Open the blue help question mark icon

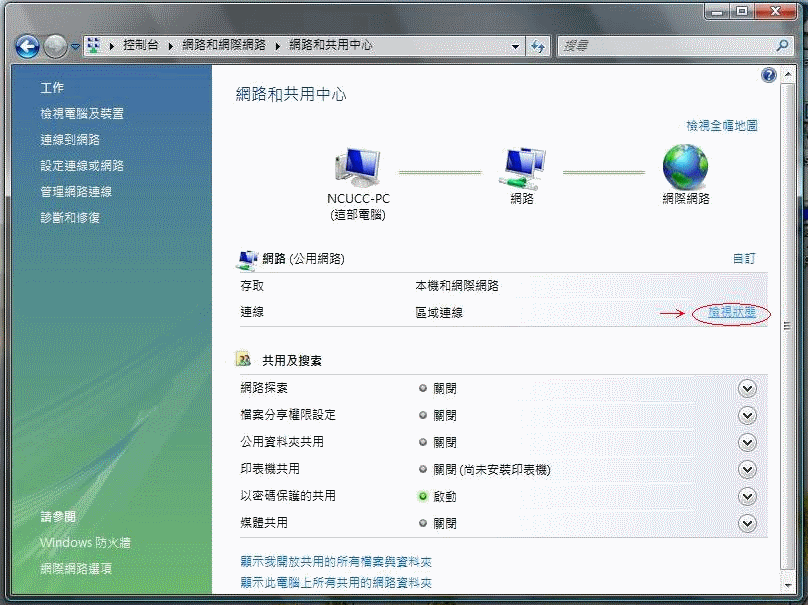[x=769, y=75]
